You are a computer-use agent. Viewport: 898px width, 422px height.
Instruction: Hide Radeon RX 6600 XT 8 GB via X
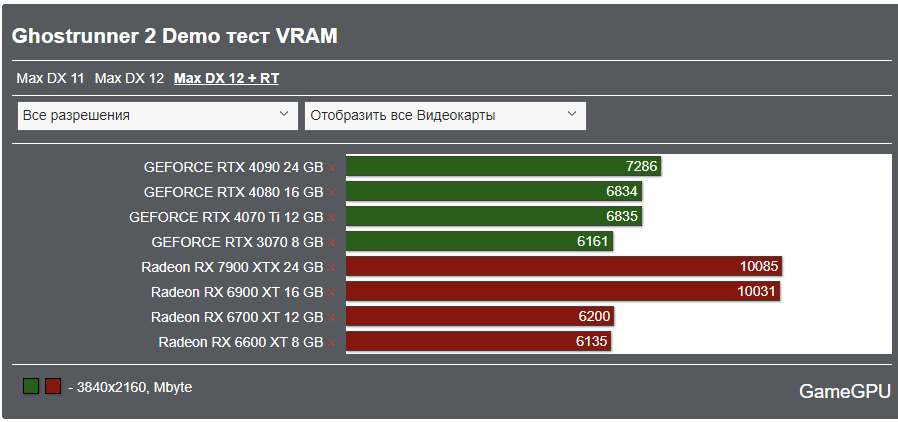pyautogui.click(x=331, y=342)
